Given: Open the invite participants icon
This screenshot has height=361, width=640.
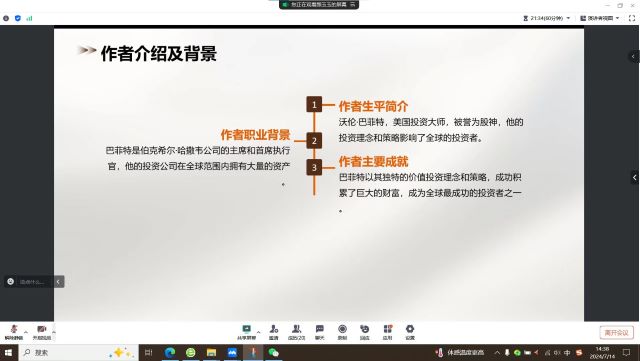Looking at the screenshot, I should pos(273,332).
